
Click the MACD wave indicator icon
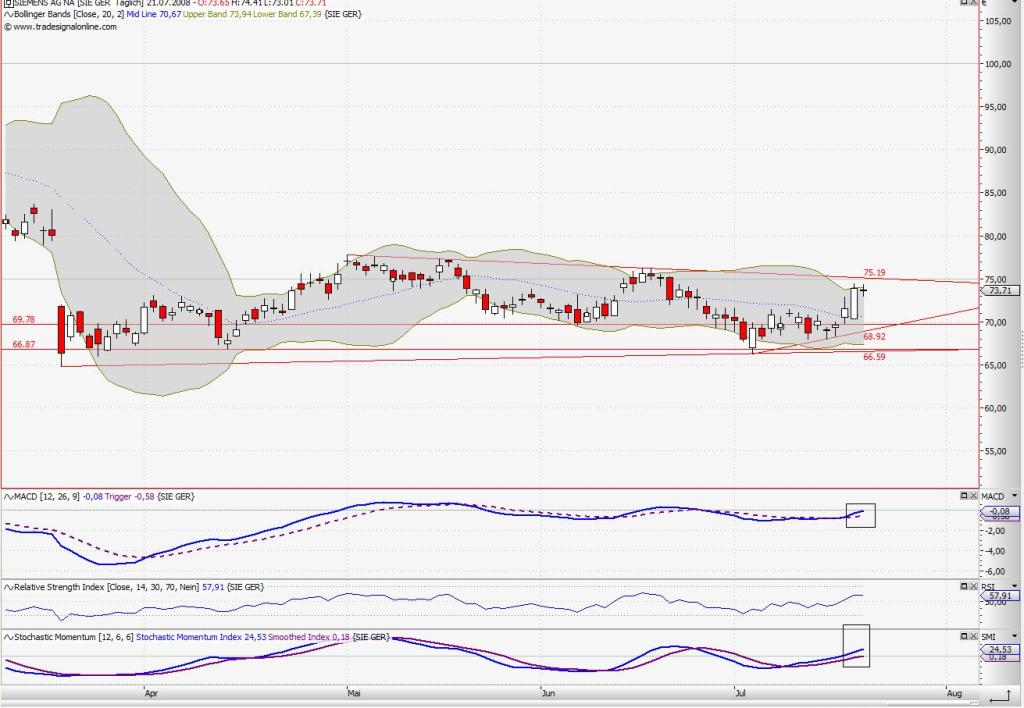(8, 497)
